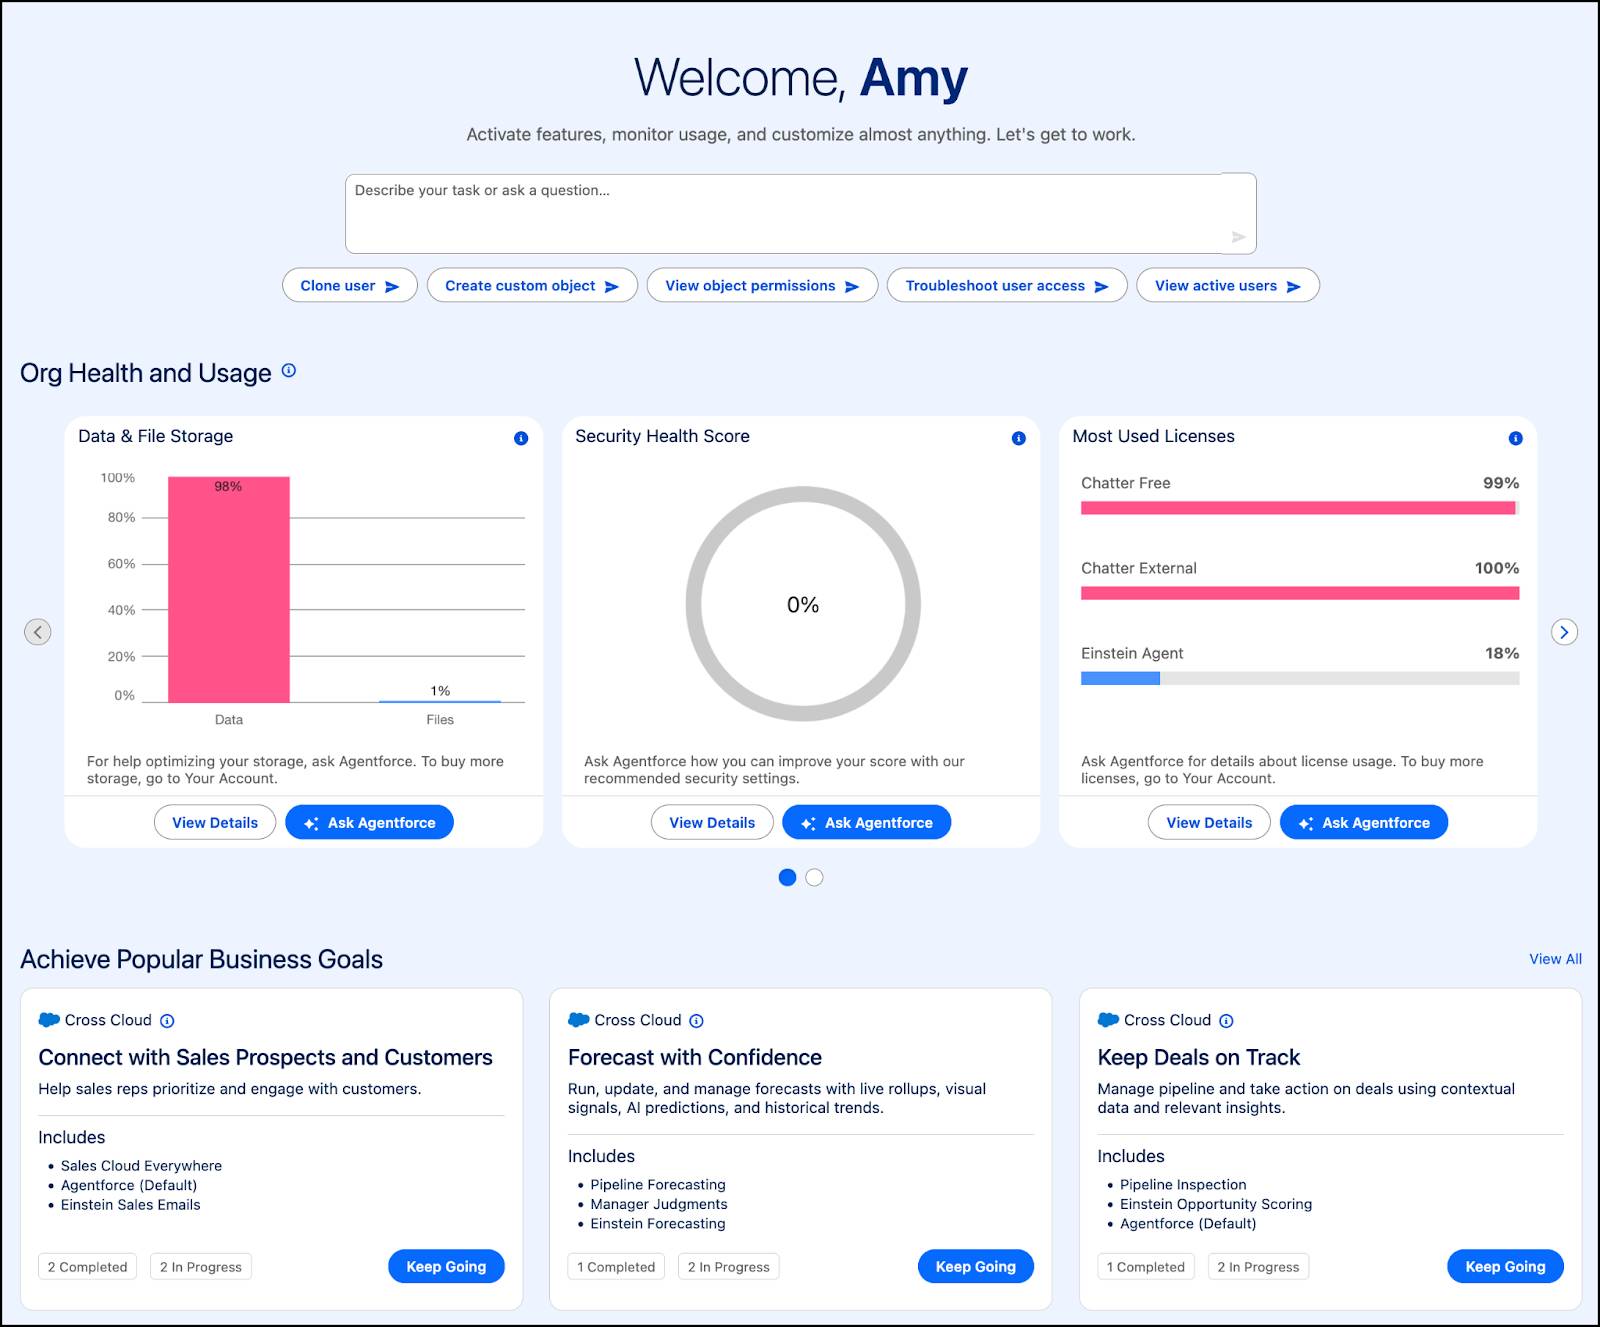Select the second carousel dot

815,877
